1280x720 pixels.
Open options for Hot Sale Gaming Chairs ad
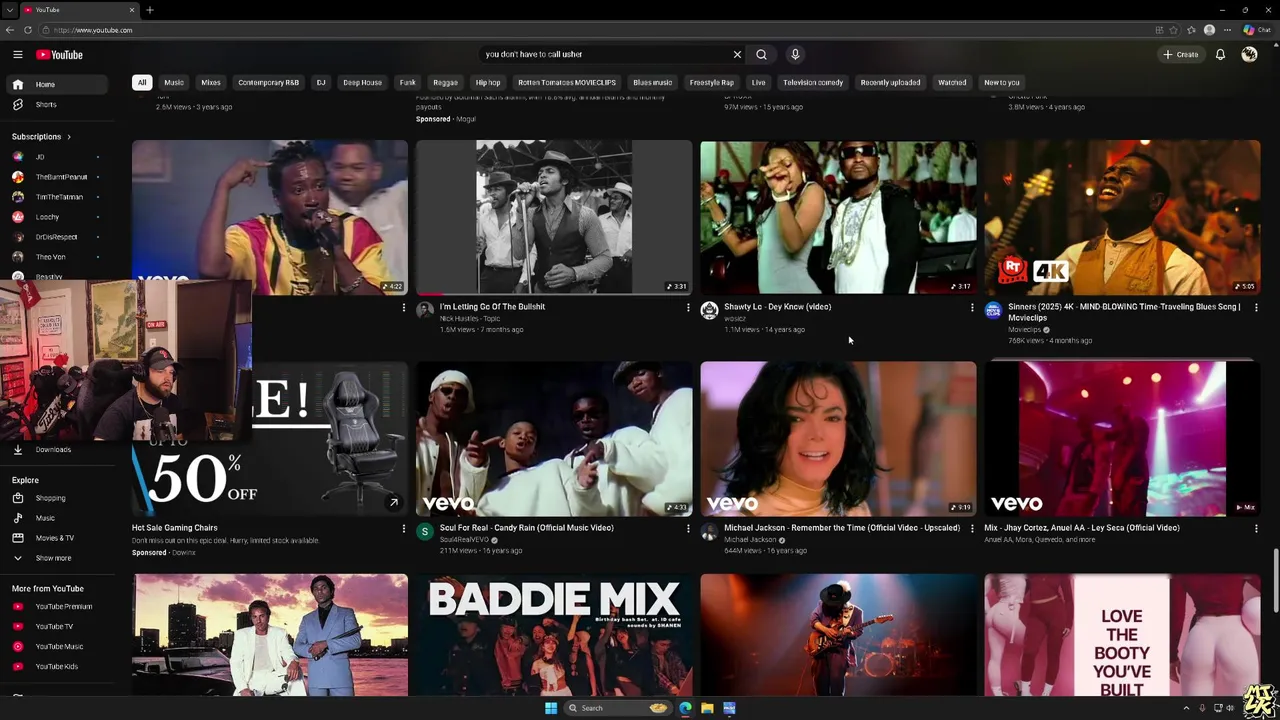(x=404, y=529)
